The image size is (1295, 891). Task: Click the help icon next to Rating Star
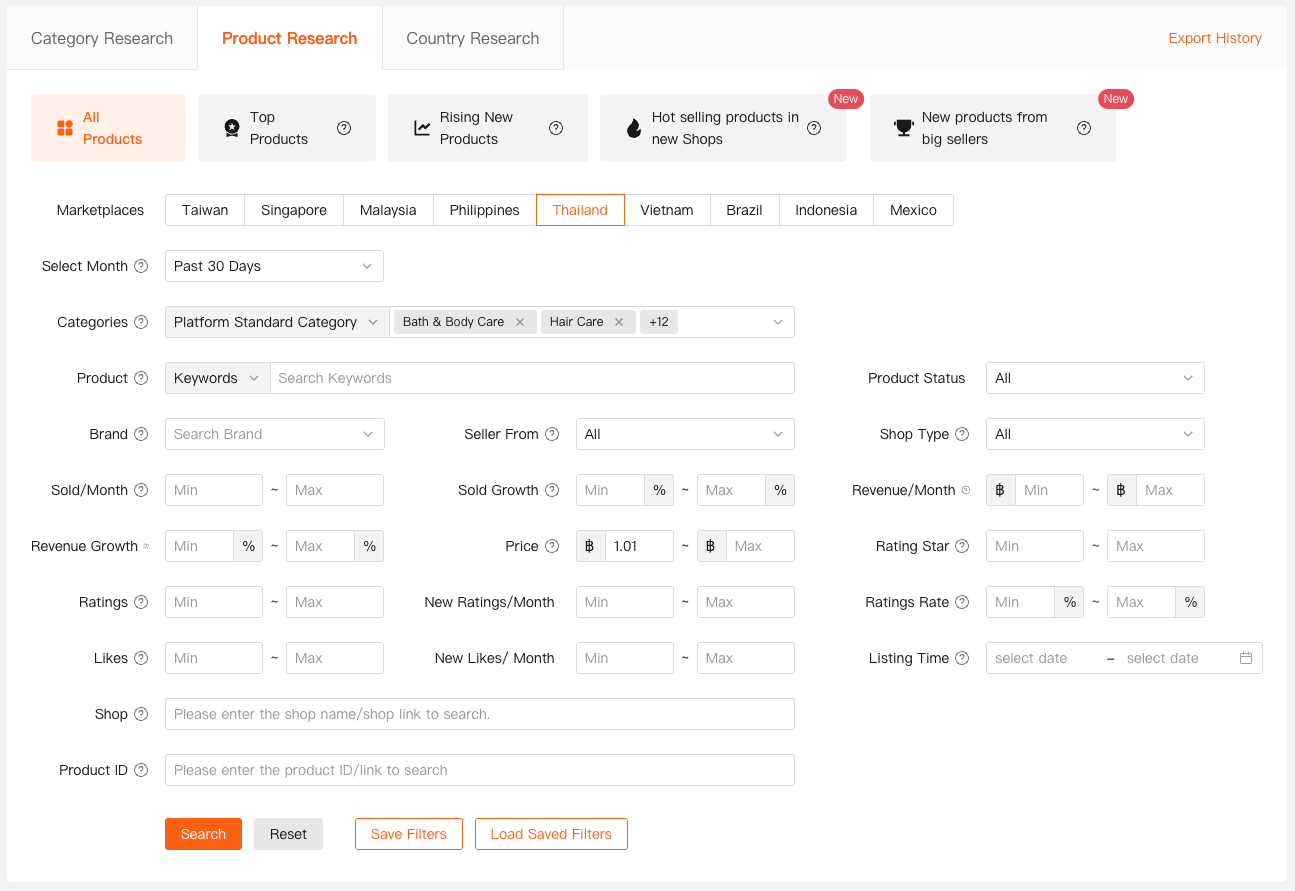(962, 546)
